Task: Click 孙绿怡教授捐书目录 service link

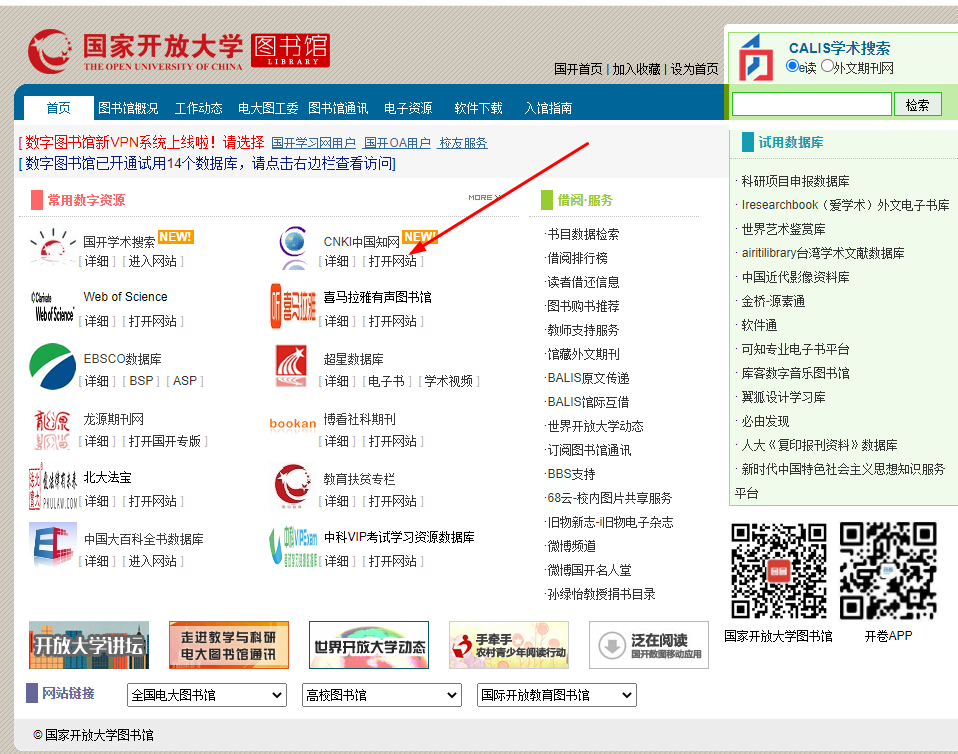Action: (x=601, y=594)
